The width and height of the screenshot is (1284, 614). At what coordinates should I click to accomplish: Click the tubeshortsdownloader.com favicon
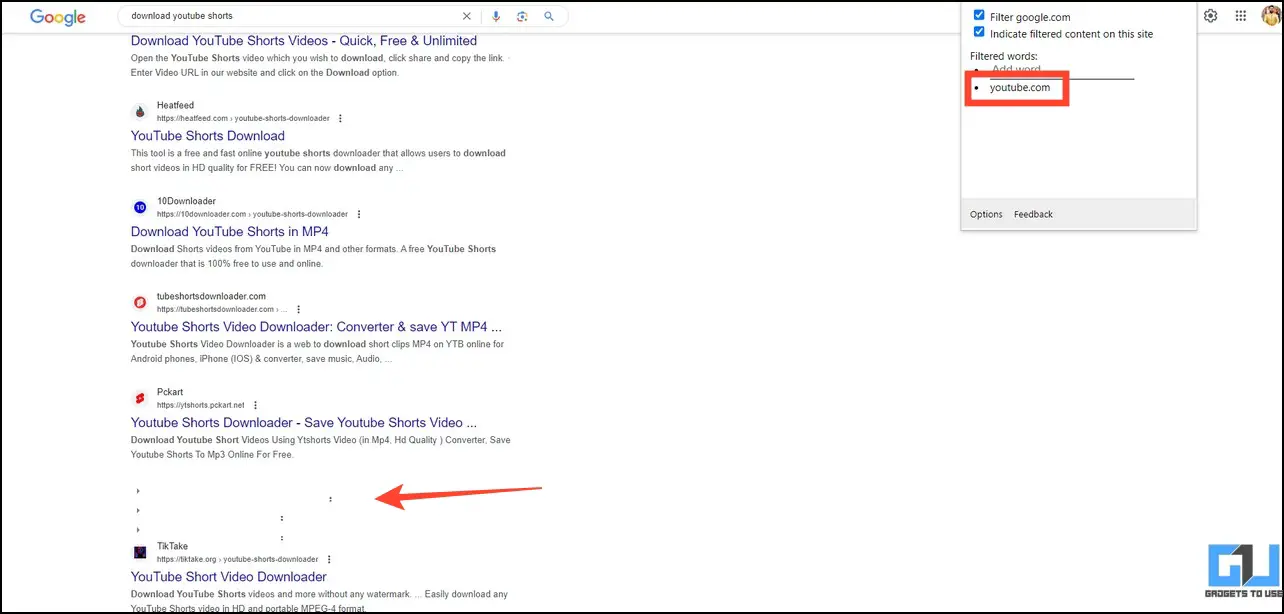pyautogui.click(x=140, y=302)
